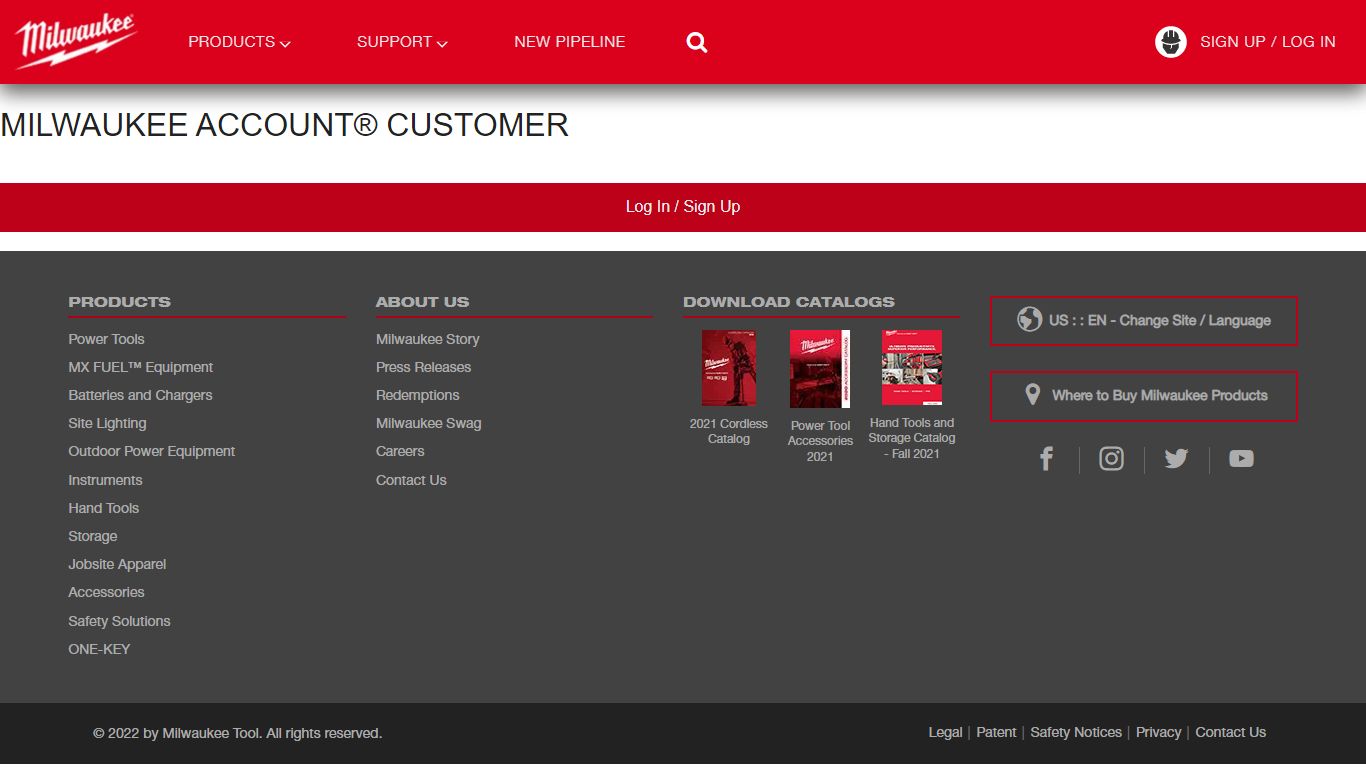Viewport: 1366px width, 768px height.
Task: Click US :: EN - Change Site / Language
Action: tap(1144, 321)
